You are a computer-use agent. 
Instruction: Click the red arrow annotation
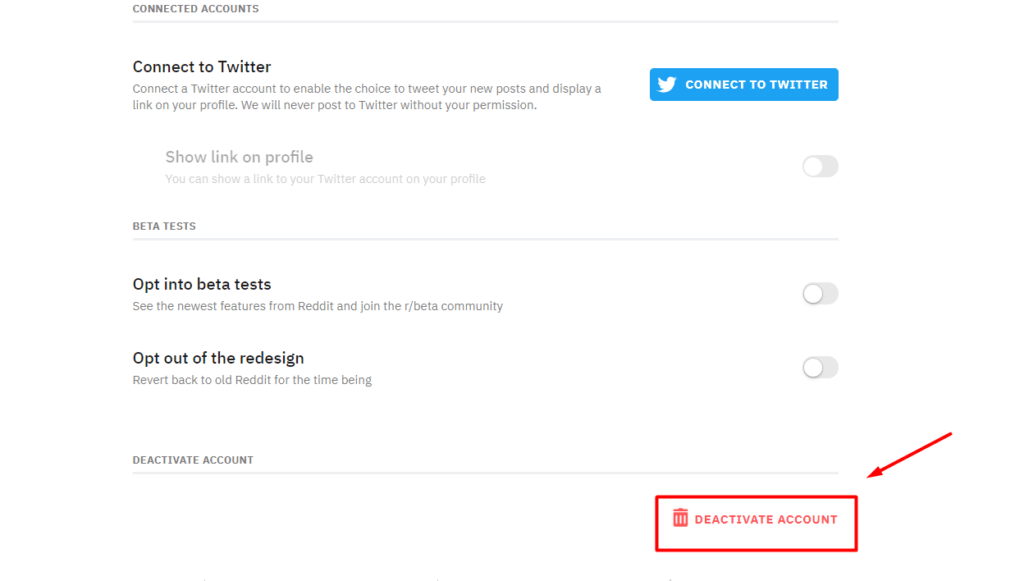coord(909,455)
